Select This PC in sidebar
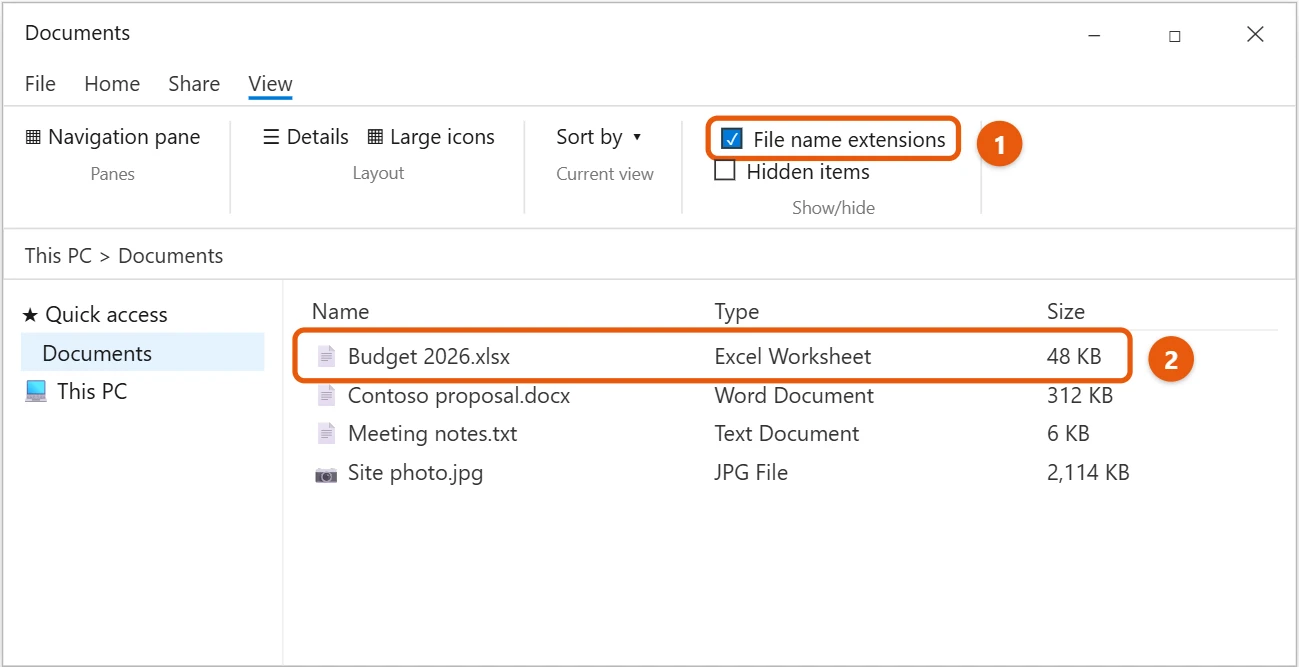The height and width of the screenshot is (667, 1299). coord(77,391)
